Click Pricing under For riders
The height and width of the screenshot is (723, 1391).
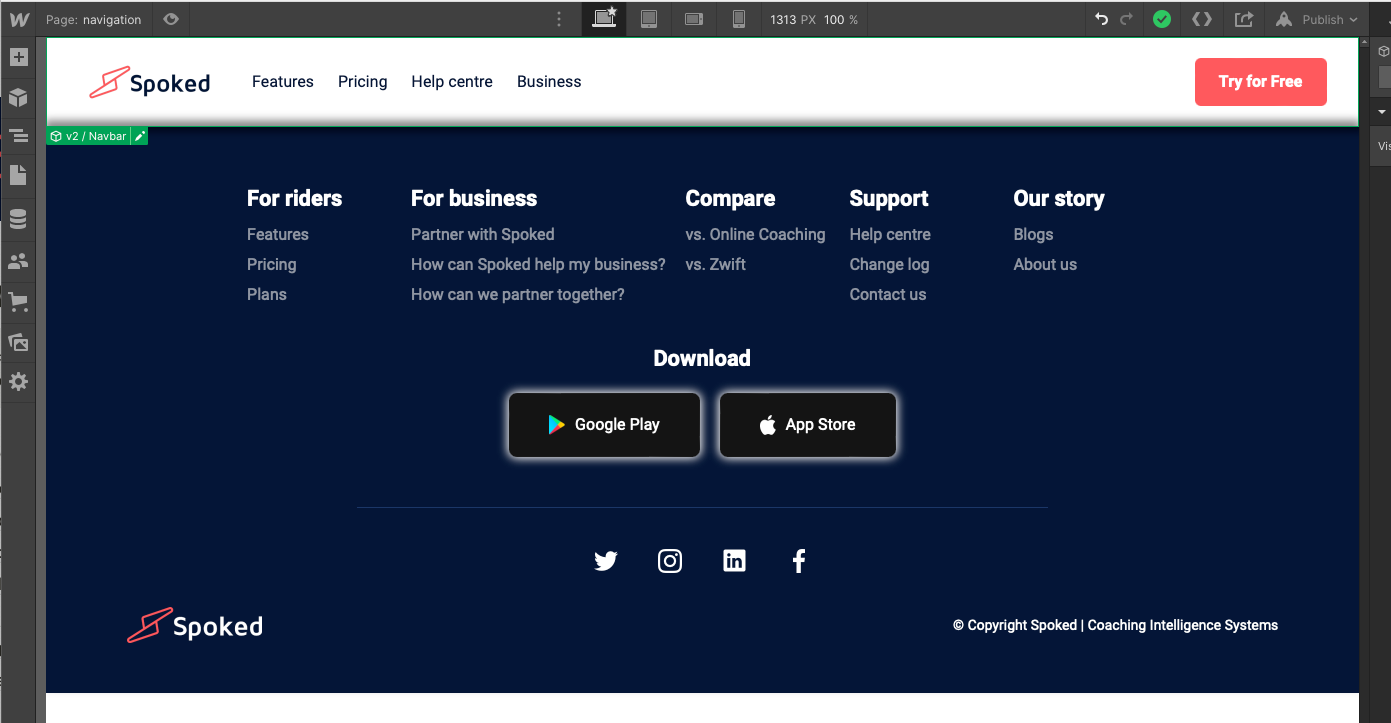272,264
